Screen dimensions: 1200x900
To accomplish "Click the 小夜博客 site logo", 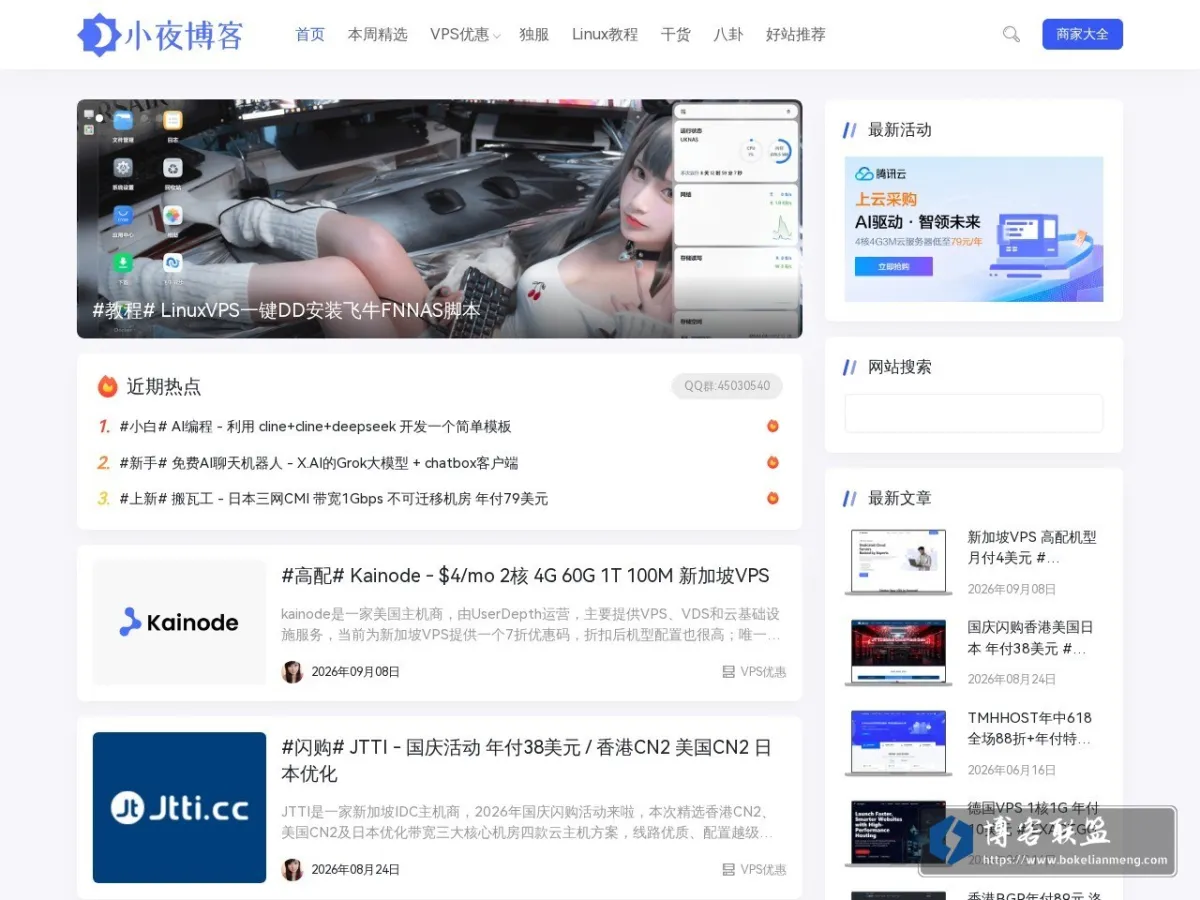I will tap(161, 35).
